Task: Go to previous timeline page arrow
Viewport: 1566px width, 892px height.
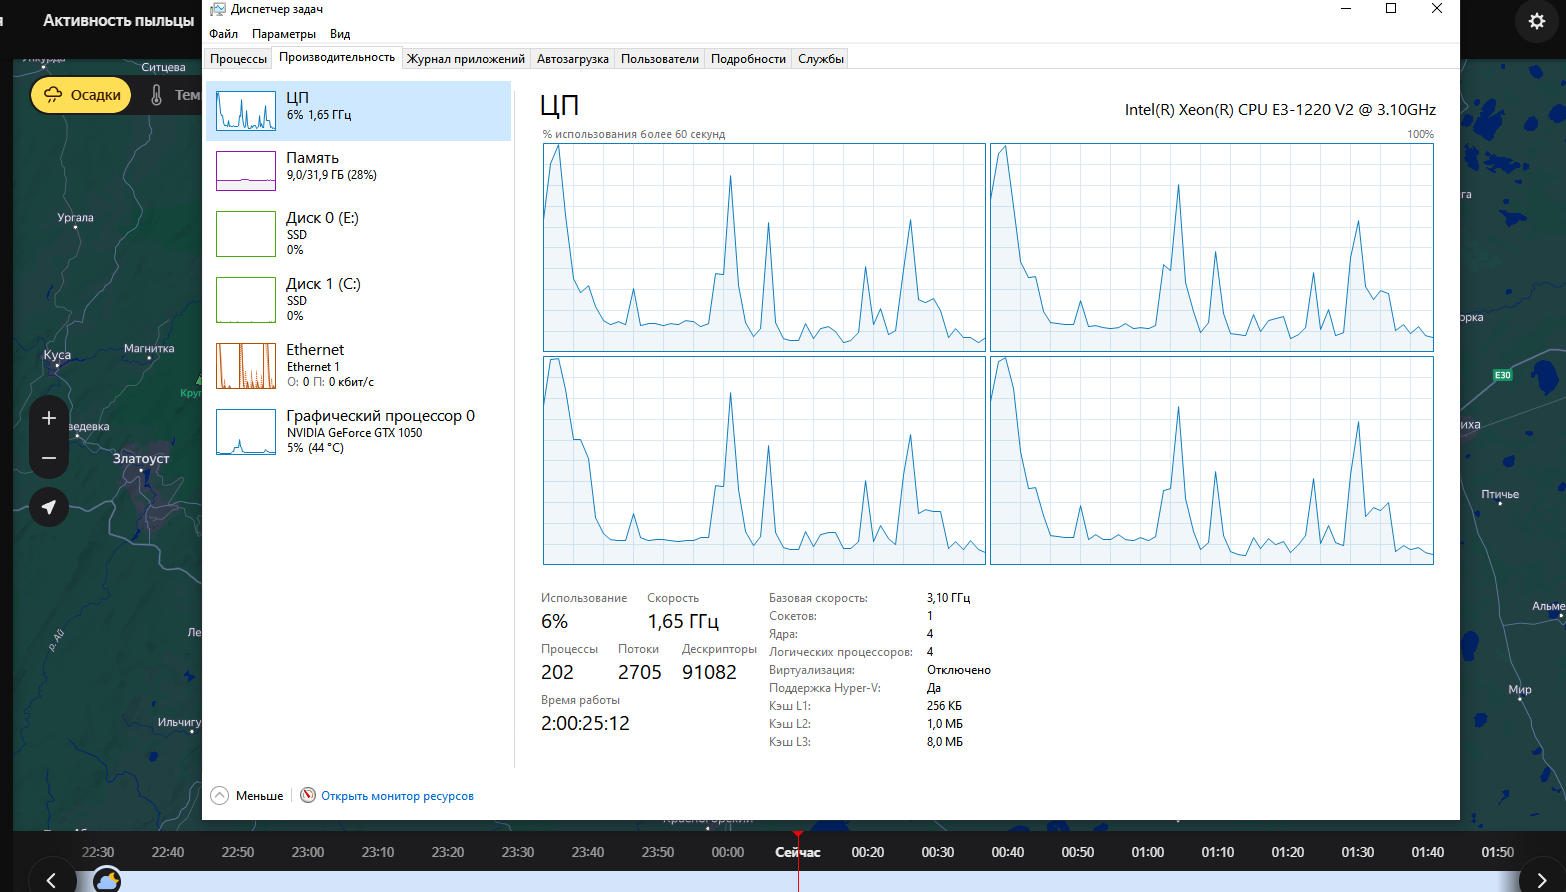Action: coord(51,879)
